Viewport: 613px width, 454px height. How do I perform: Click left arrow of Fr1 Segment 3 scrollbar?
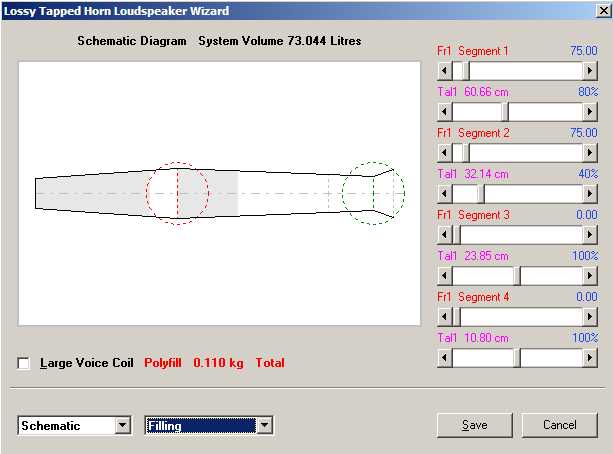click(445, 235)
